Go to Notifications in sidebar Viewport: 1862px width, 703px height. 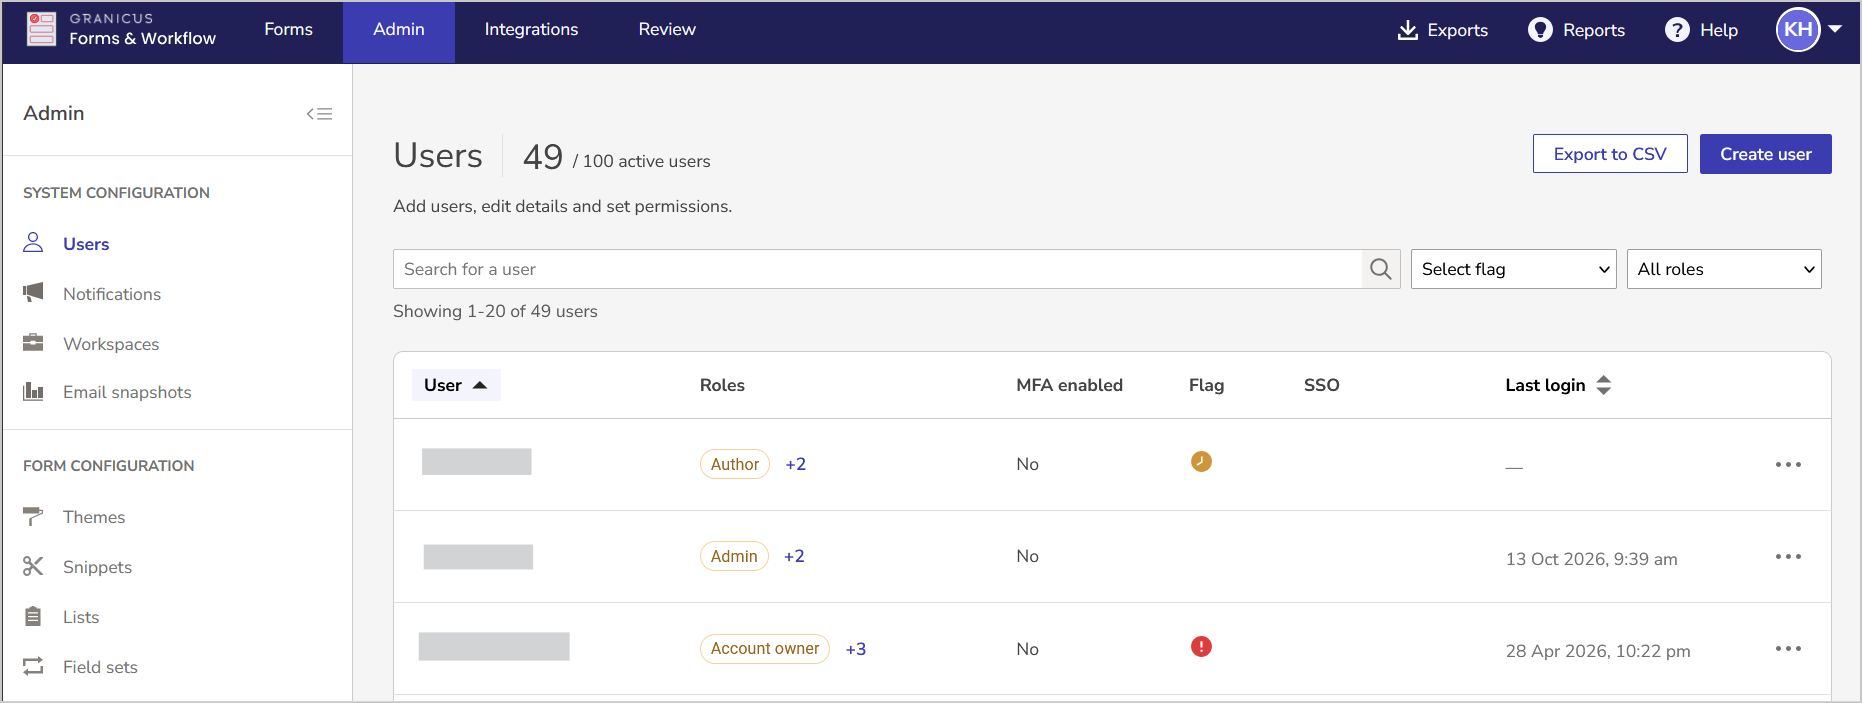point(112,294)
